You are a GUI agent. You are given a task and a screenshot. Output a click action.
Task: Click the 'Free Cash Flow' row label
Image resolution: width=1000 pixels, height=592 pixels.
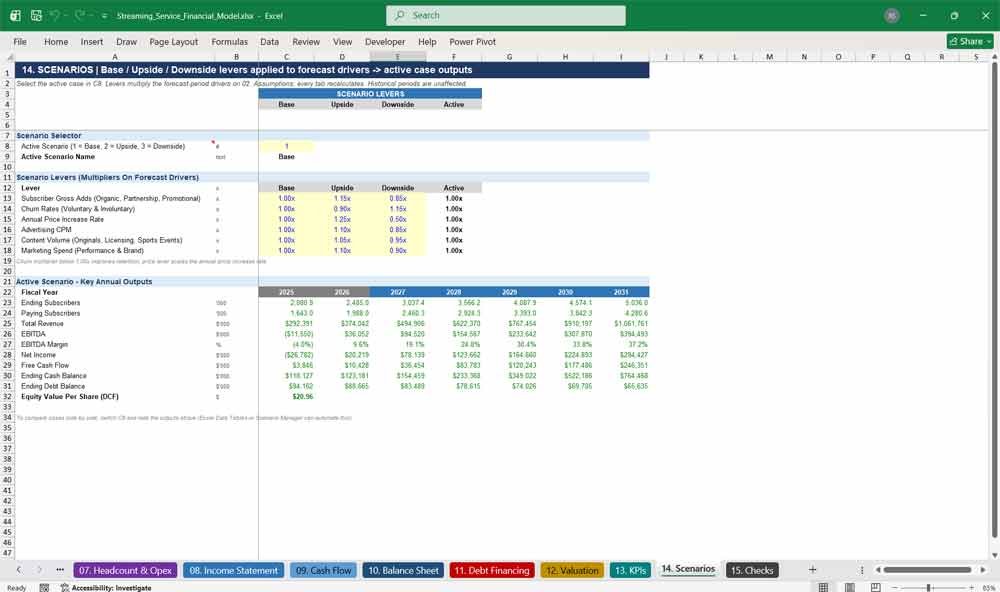[x=45, y=366]
